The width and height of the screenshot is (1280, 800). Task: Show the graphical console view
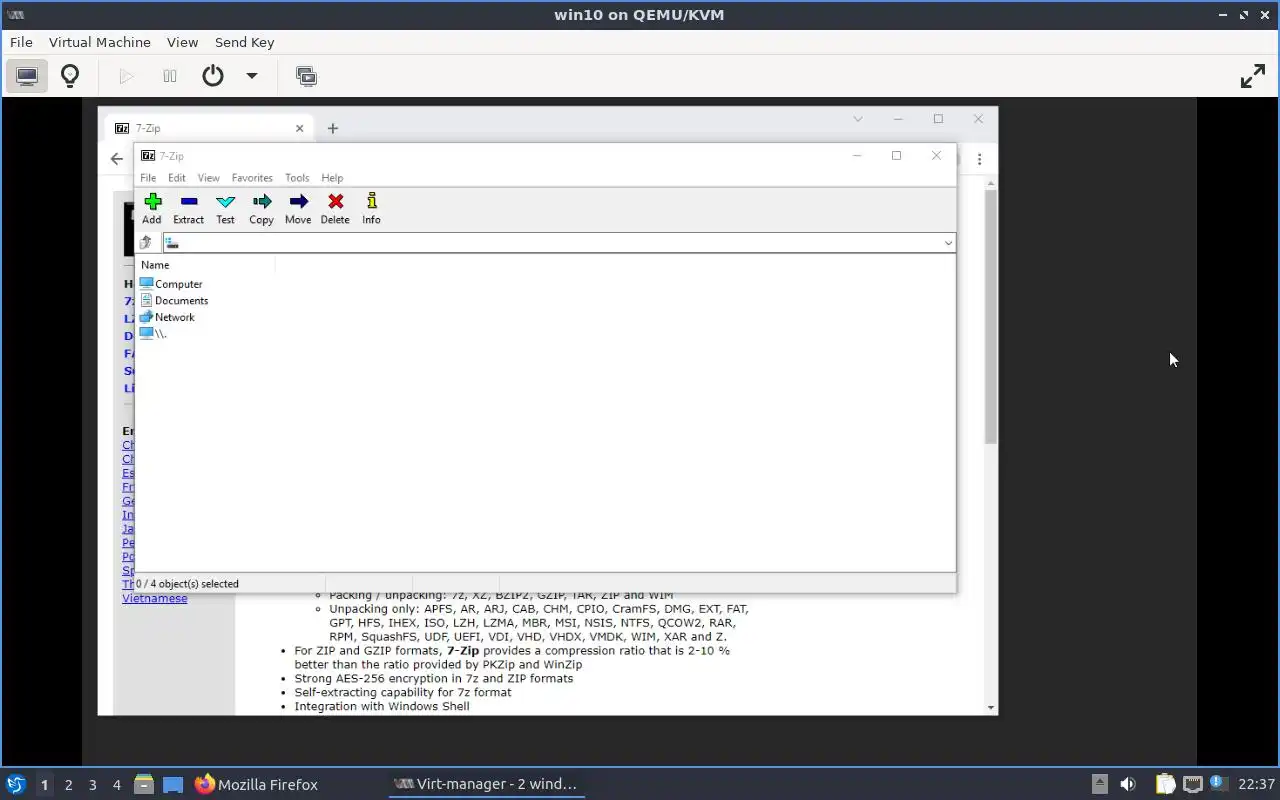coord(27,76)
